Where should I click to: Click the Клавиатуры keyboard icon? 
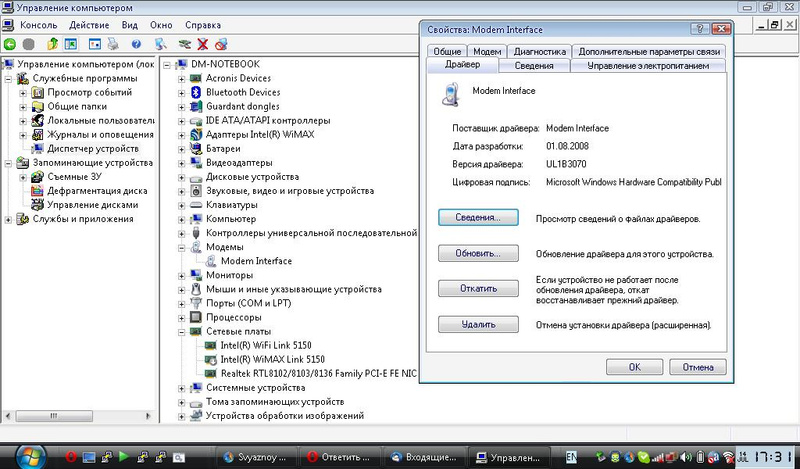(196, 205)
